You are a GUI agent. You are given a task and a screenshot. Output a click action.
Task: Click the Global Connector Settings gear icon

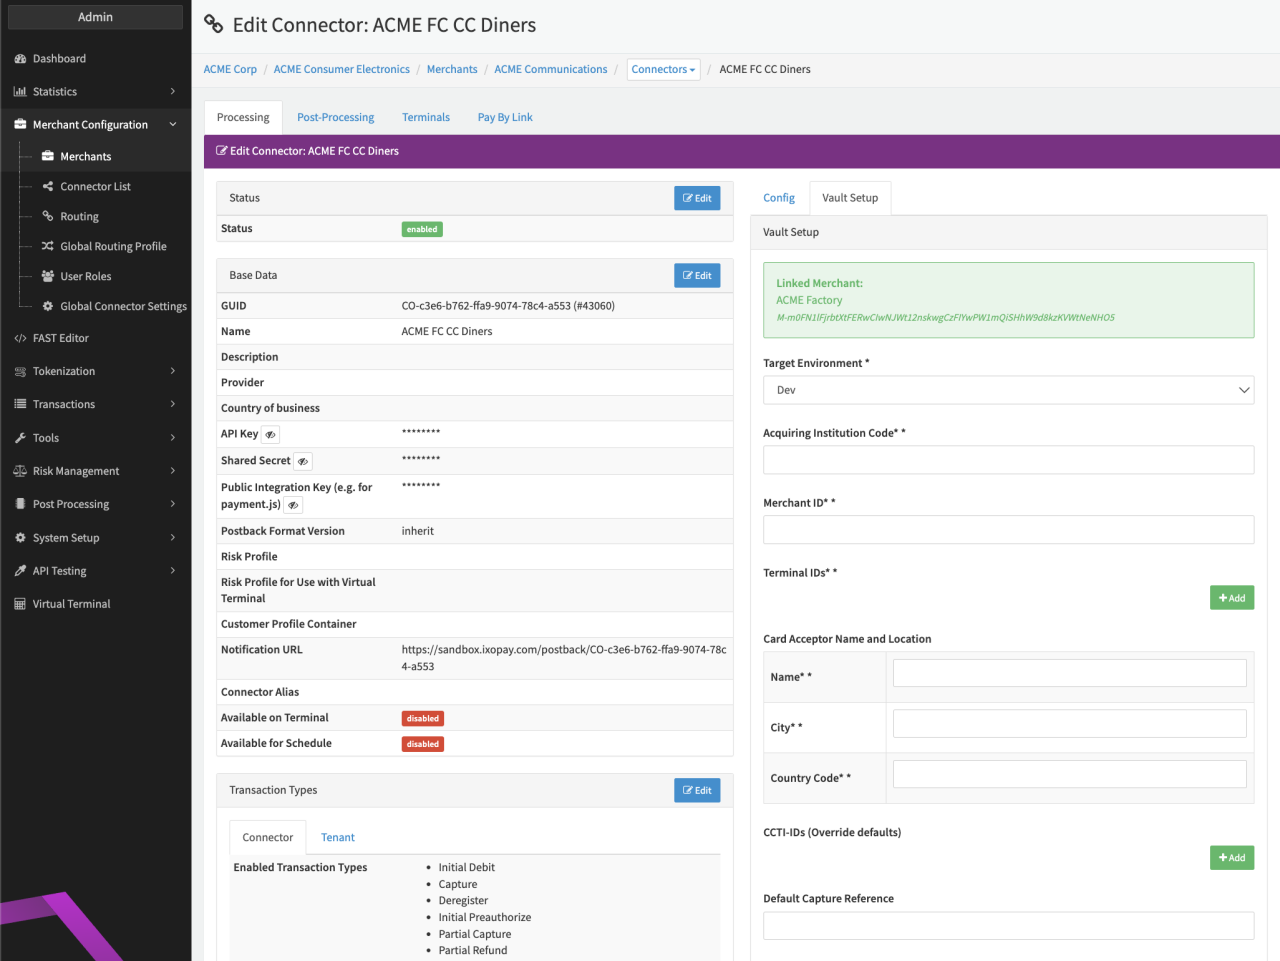click(48, 307)
